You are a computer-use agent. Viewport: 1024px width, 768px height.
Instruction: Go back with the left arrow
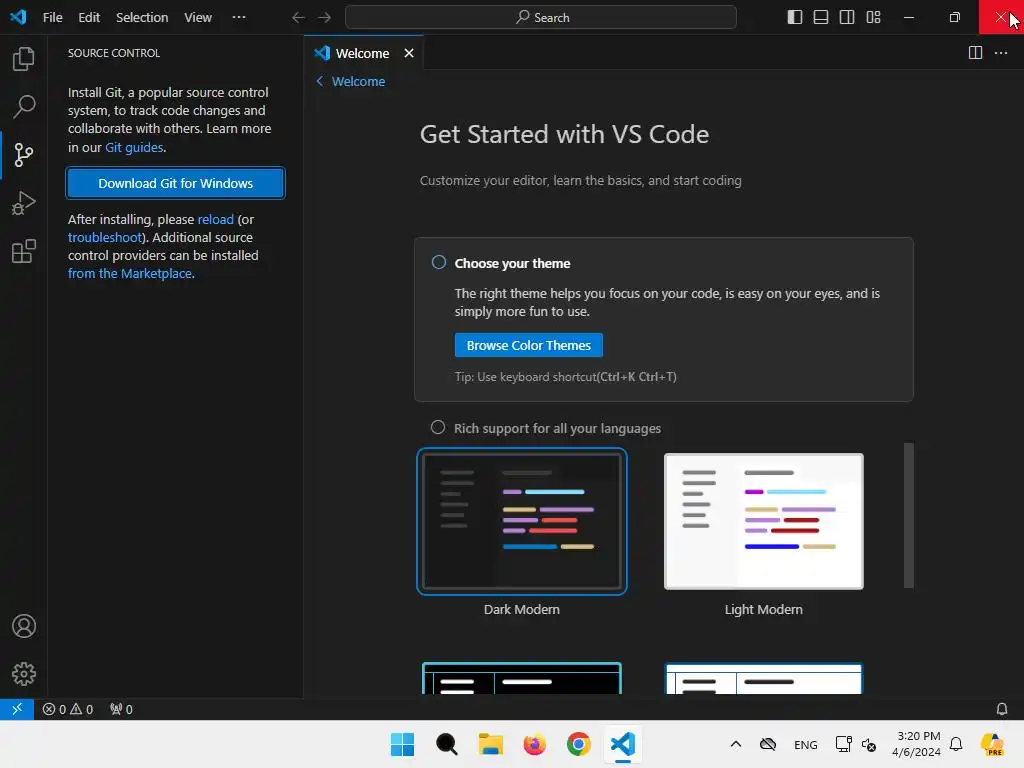298,18
